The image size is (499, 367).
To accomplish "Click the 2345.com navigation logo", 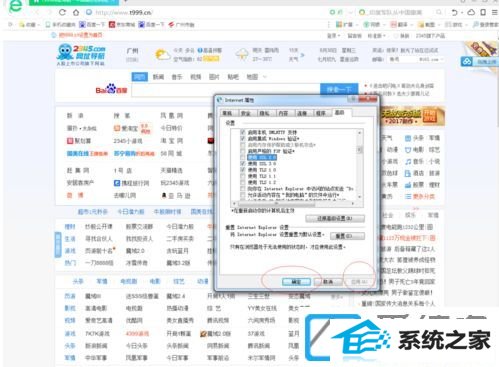I will click(82, 54).
